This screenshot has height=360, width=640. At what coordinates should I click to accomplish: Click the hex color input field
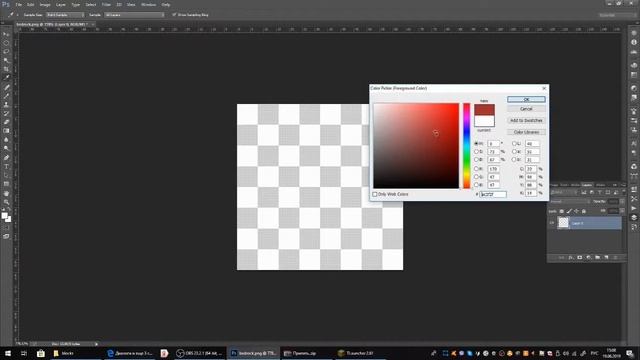(x=493, y=195)
